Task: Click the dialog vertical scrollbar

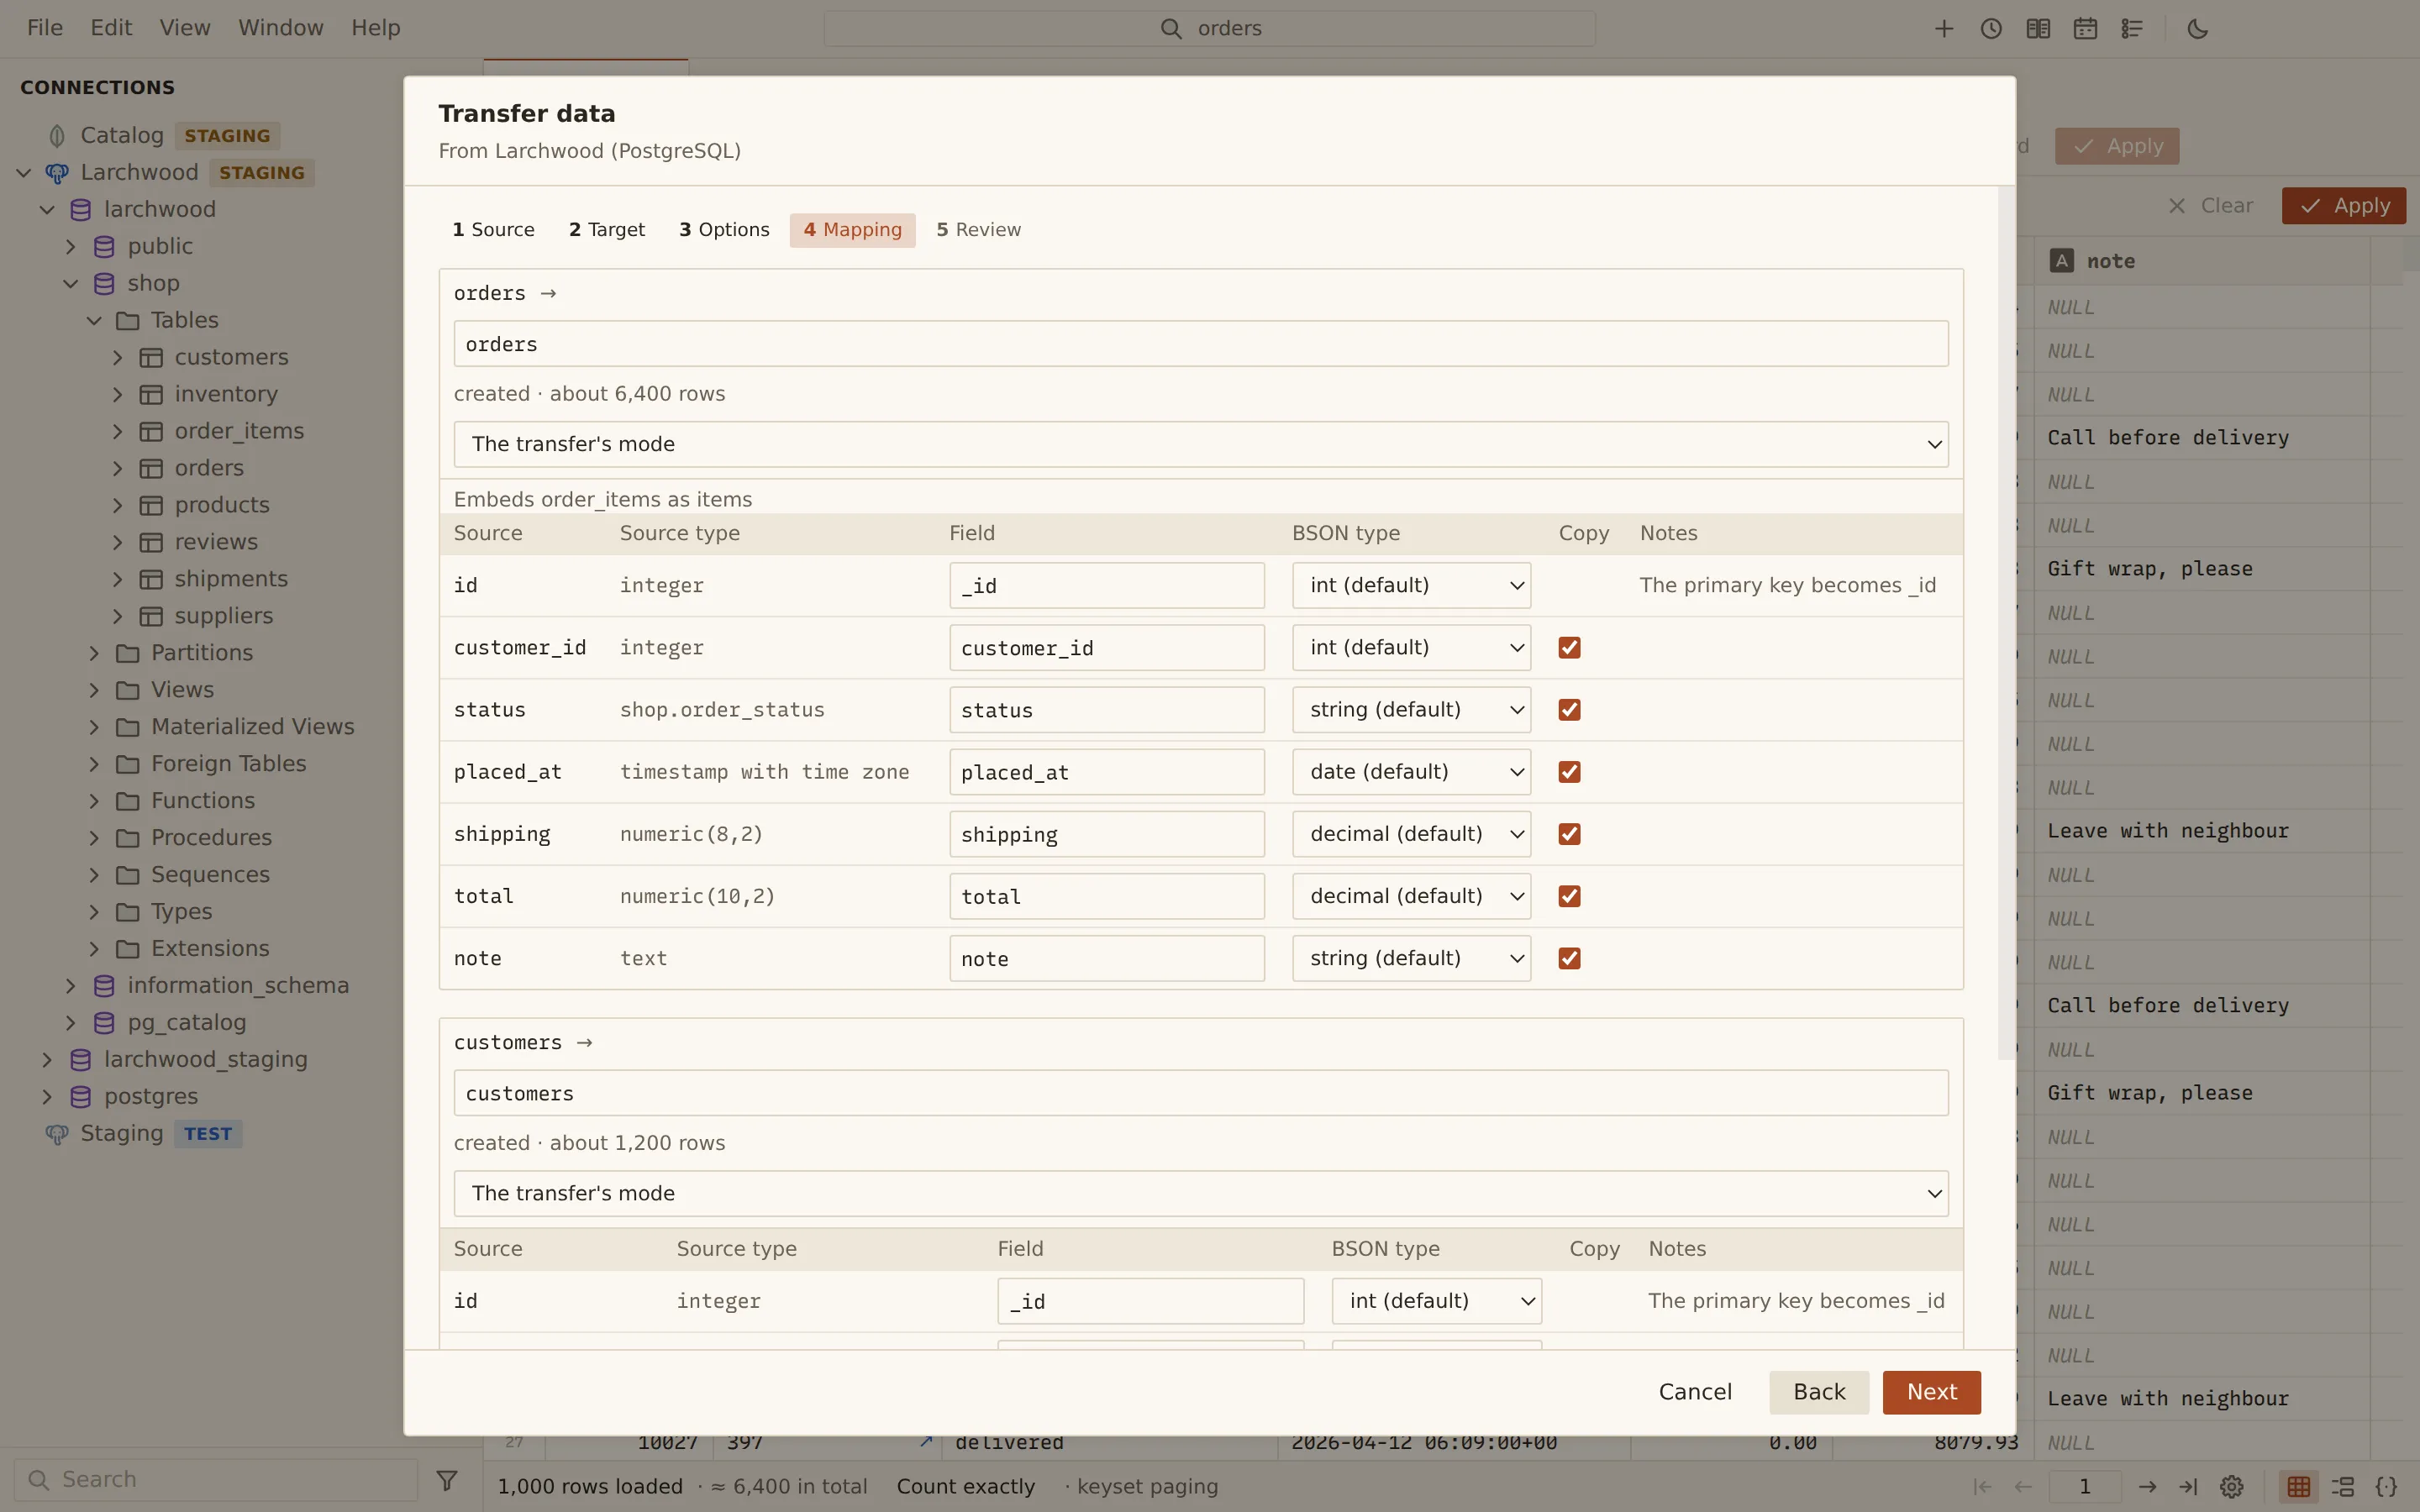Action: [x=2006, y=623]
